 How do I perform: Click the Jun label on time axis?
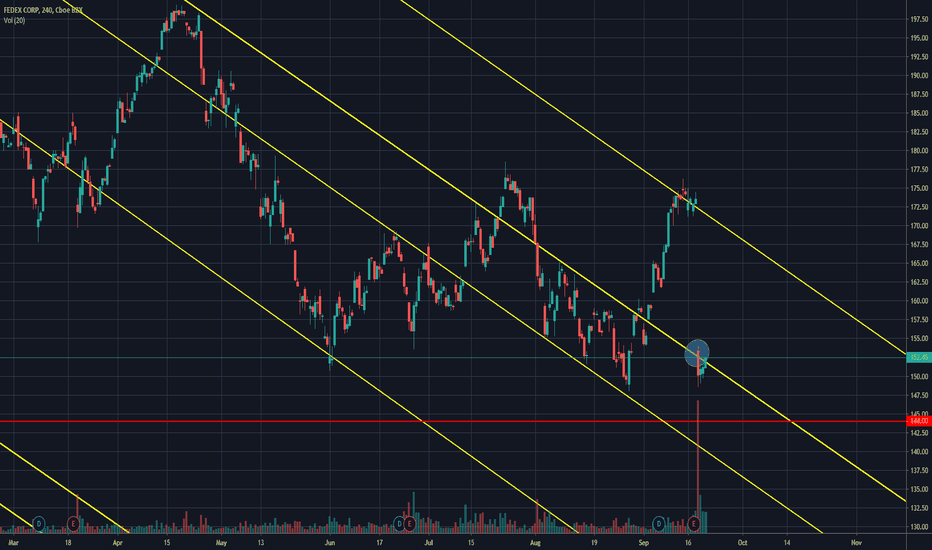tap(330, 543)
